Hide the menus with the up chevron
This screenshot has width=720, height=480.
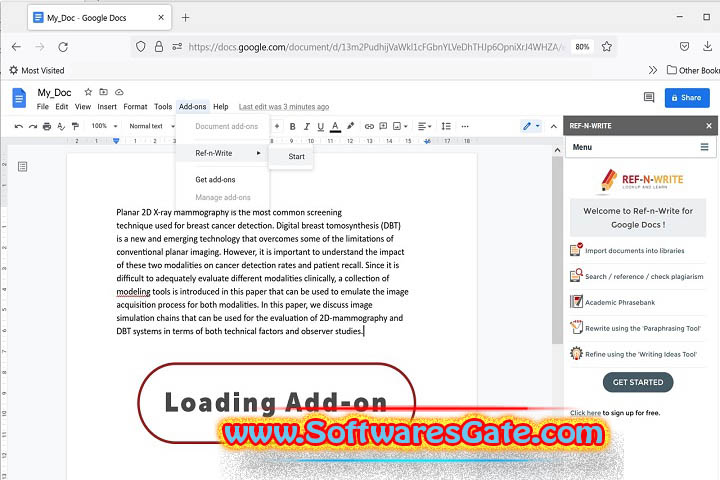point(554,126)
